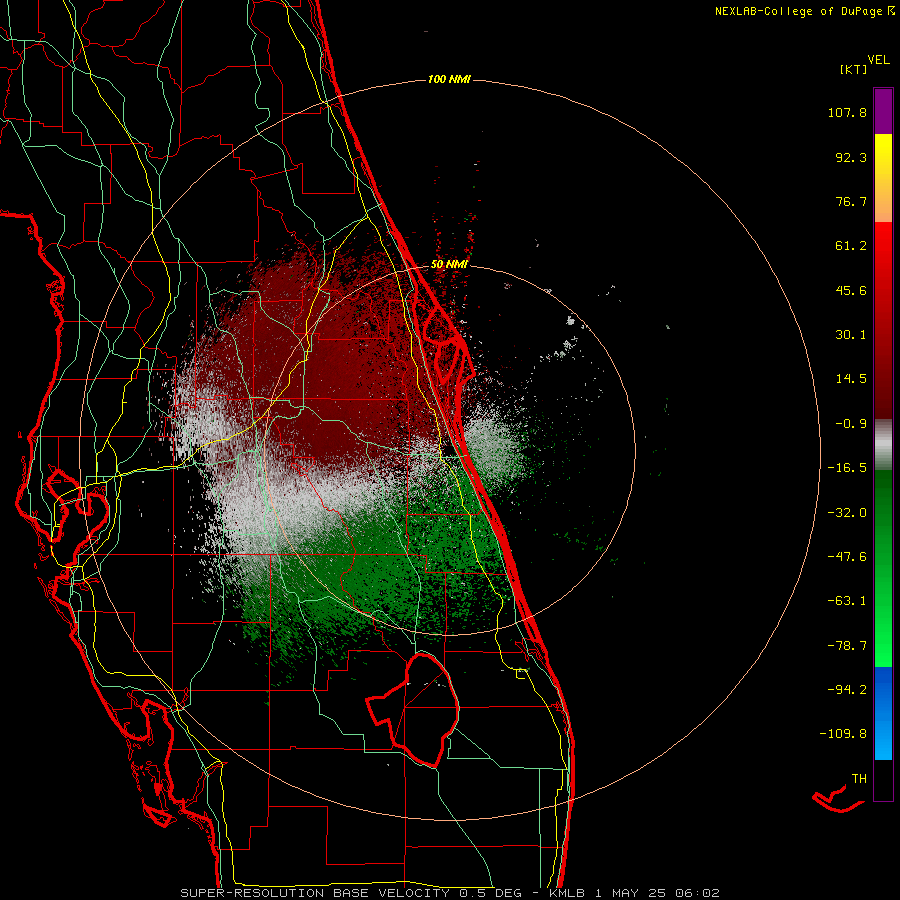Click the -78.7 velocity scale value
This screenshot has width=900, height=900.
coord(847,646)
